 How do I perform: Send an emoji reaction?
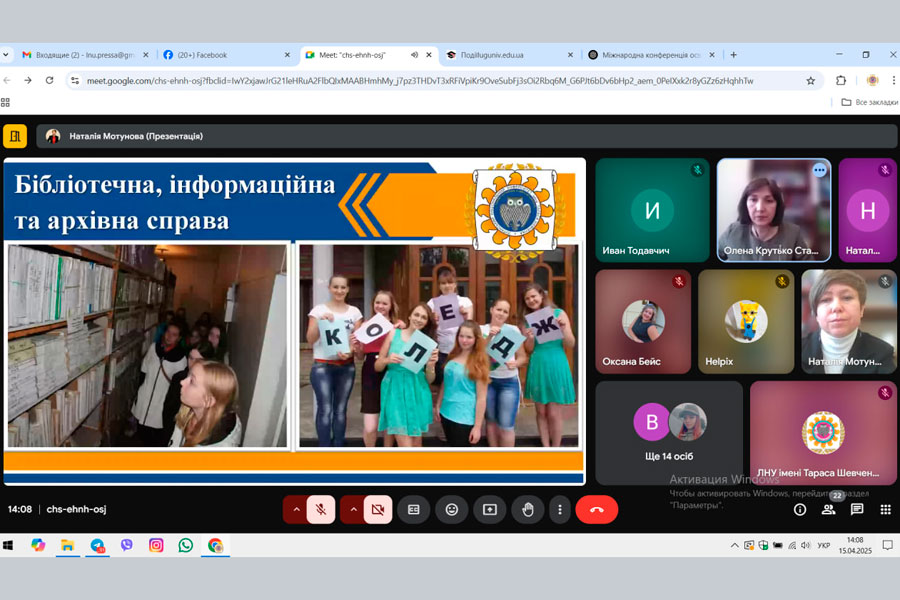click(x=451, y=509)
